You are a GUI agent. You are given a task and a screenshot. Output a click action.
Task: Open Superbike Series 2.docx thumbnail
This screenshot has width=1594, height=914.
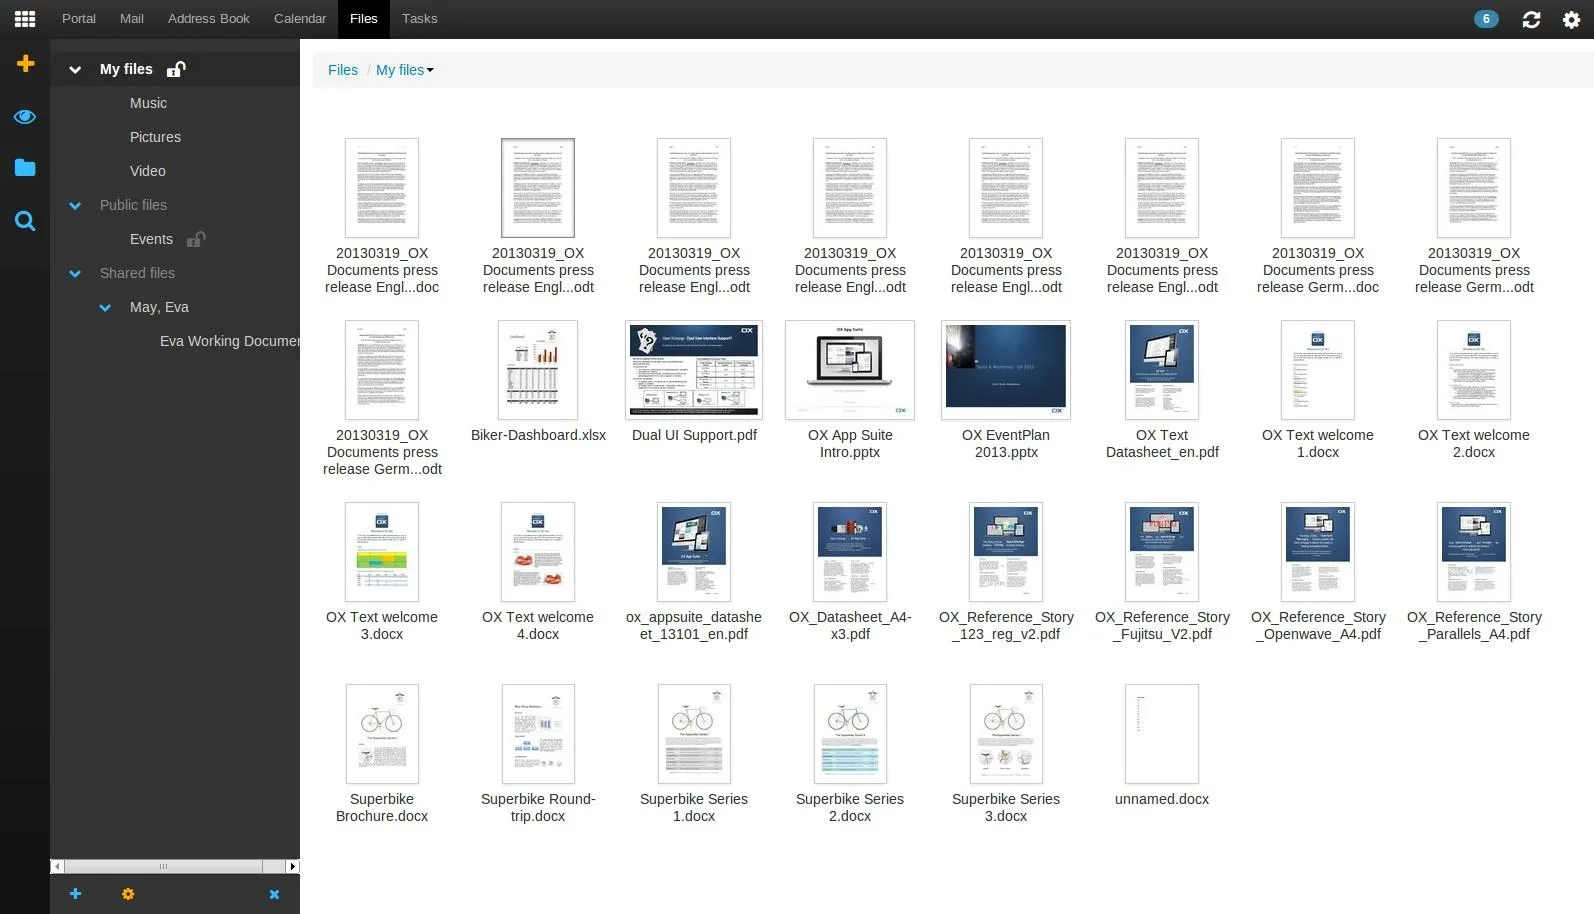[850, 734]
